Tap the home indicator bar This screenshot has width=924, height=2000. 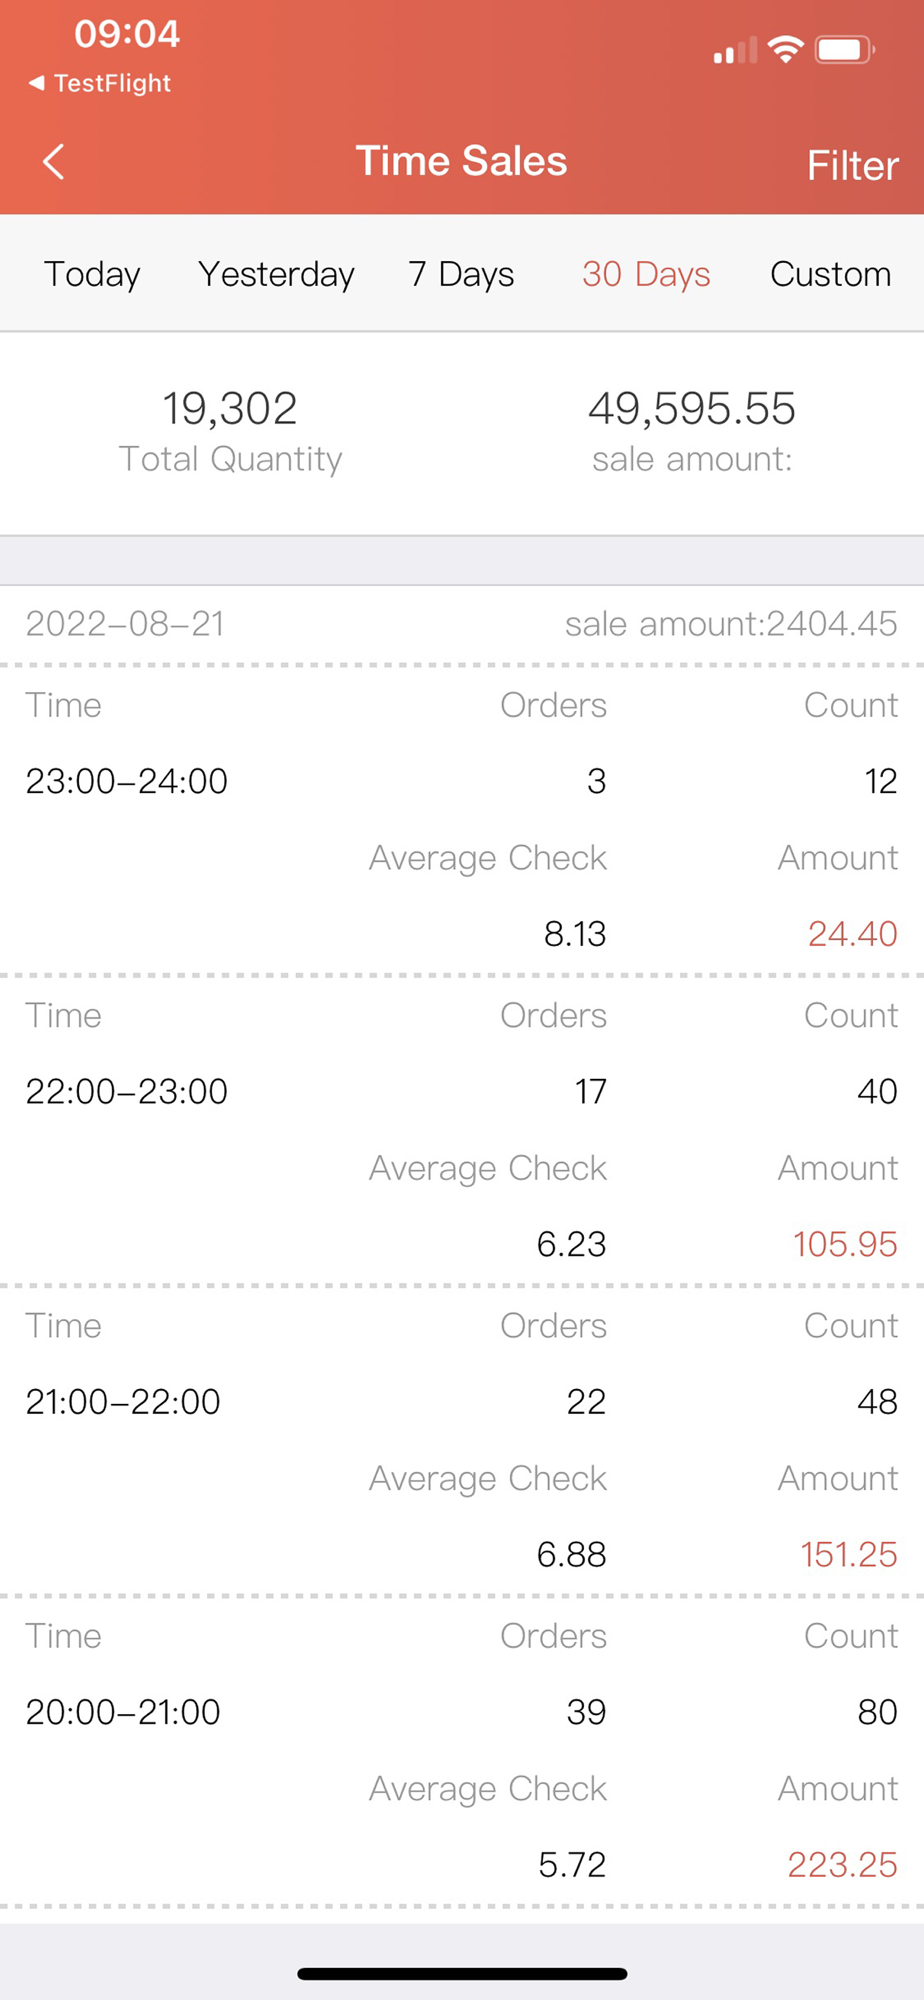pos(462,1974)
